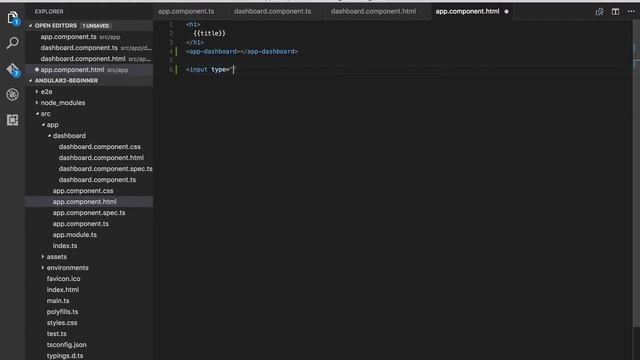Switch to the dashboard.component.html tab
This screenshot has height=360, width=640.
373,11
